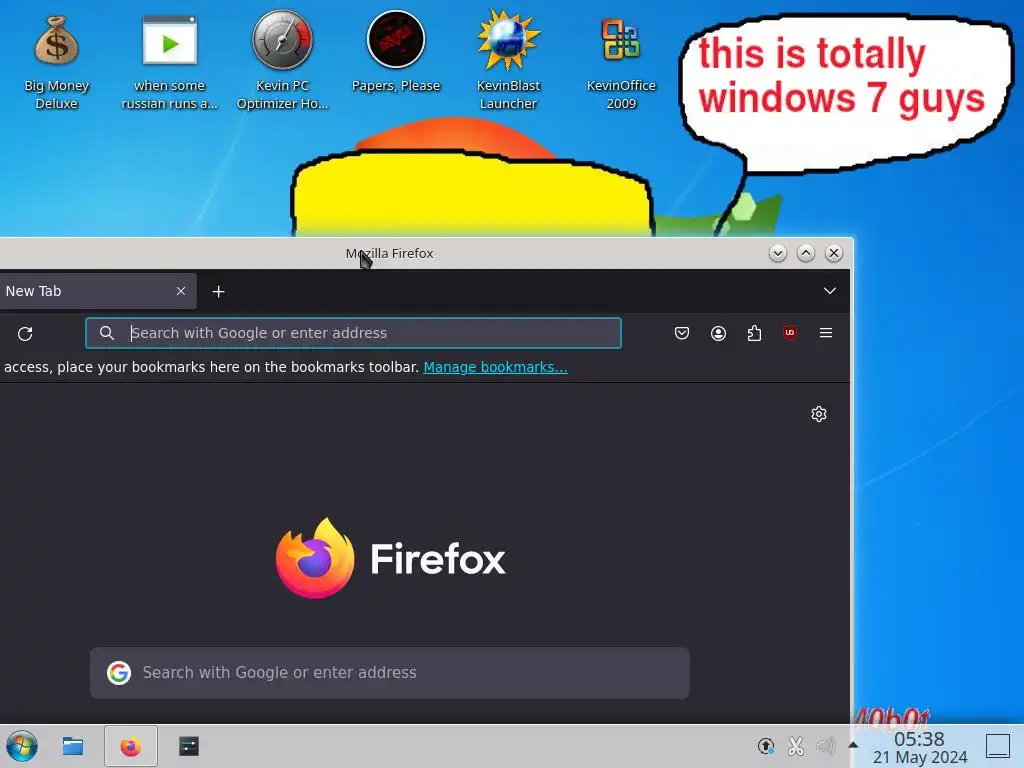Viewport: 1024px width, 768px height.
Task: Open the dark terminal-like taskbar app
Action: click(x=189, y=746)
